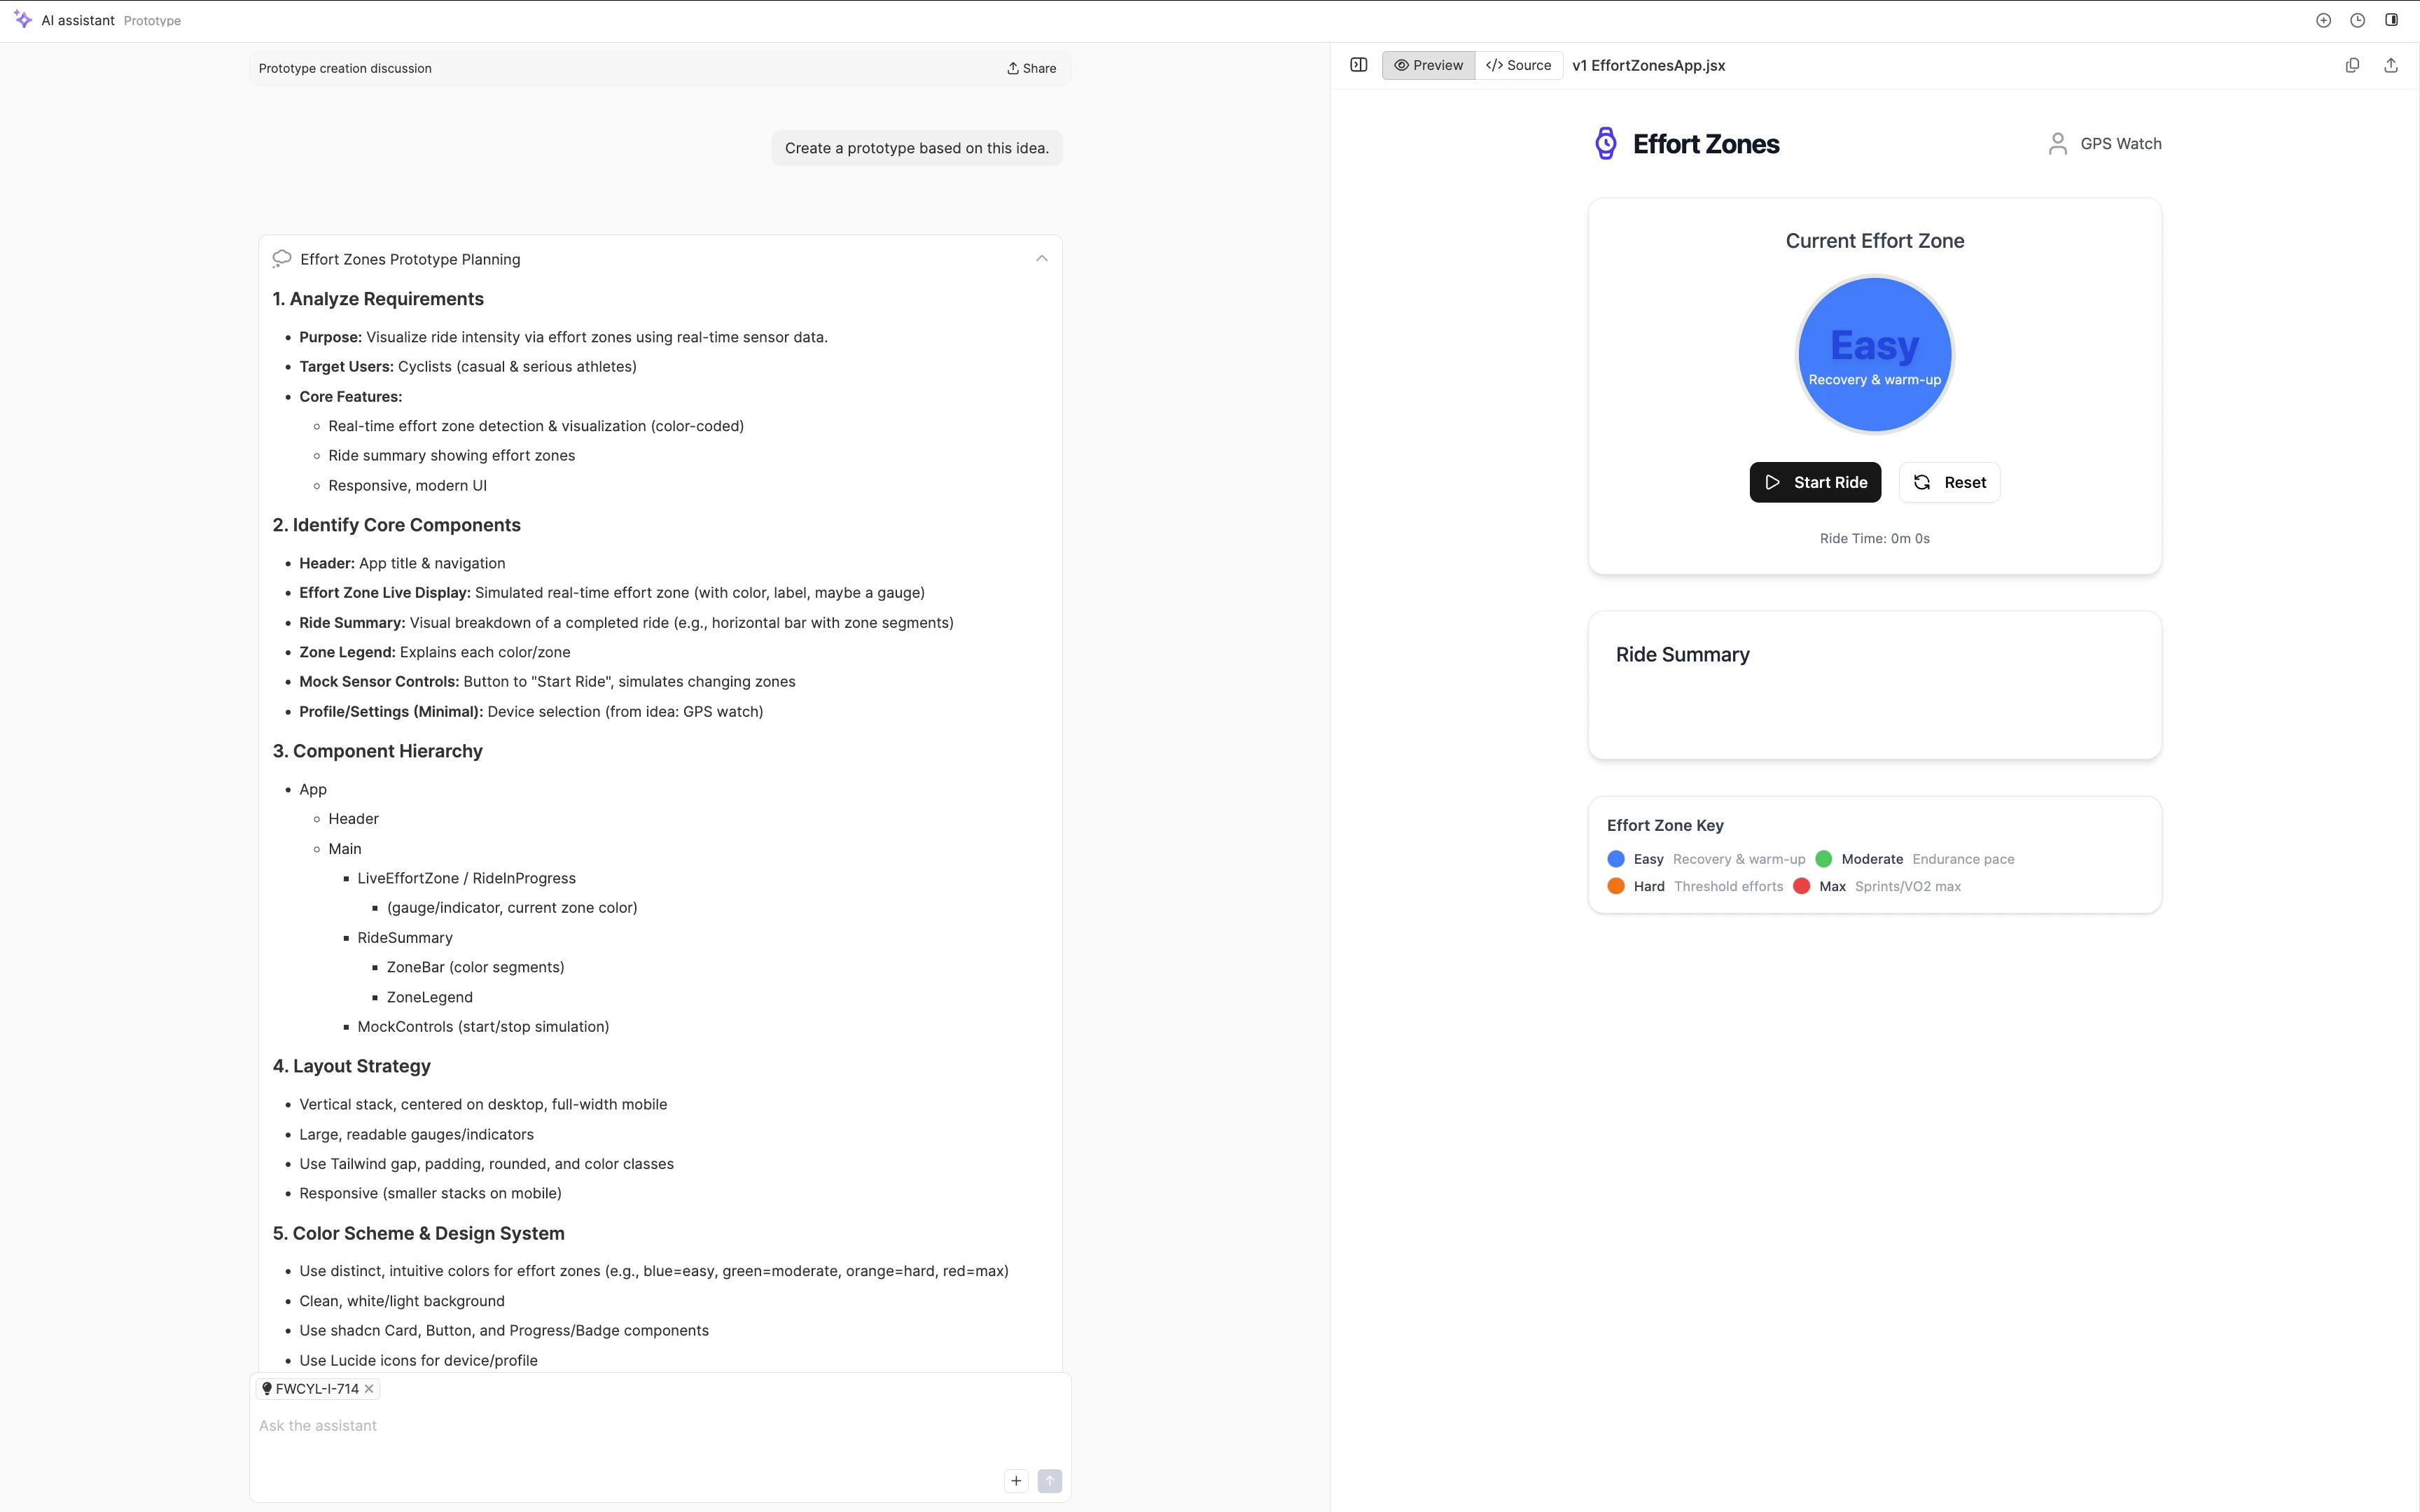The height and width of the screenshot is (1512, 2420).
Task: Toggle the right sidebar panel icon
Action: pyautogui.click(x=2392, y=20)
